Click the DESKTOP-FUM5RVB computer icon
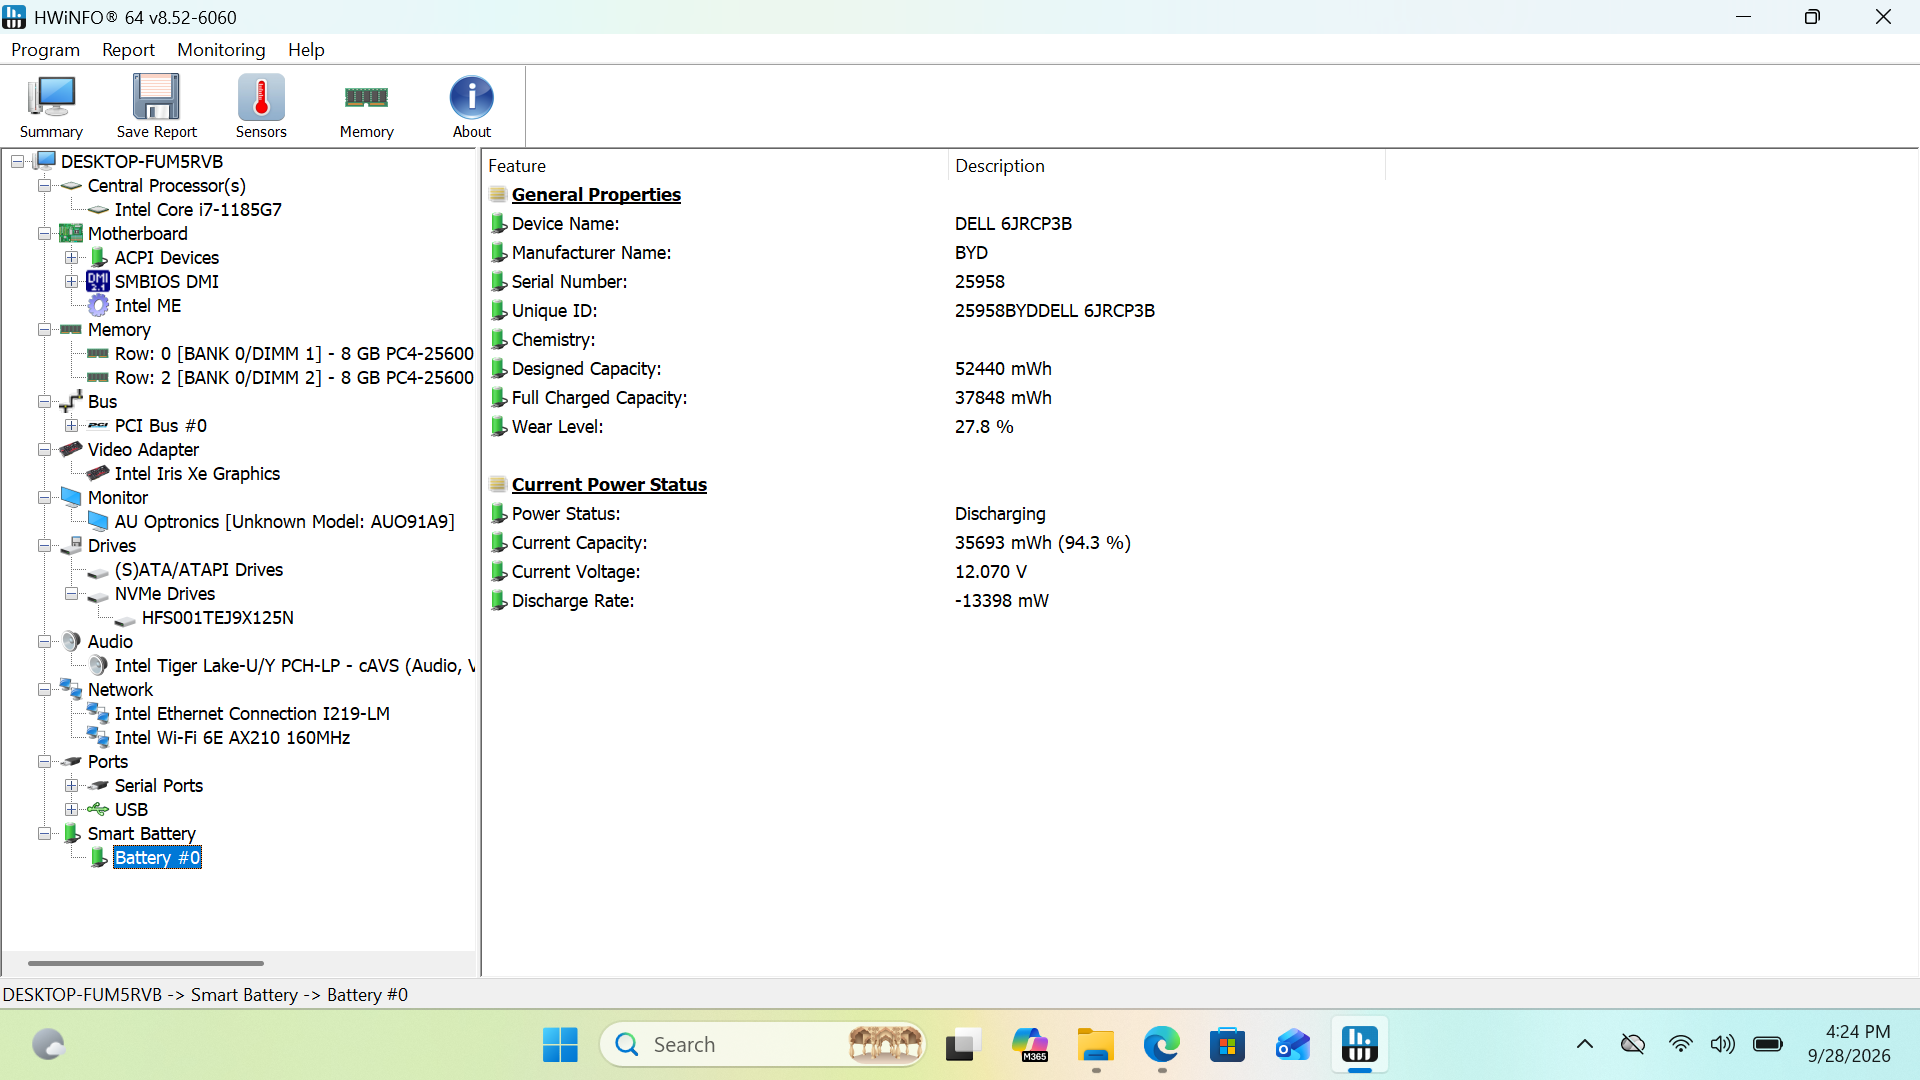Viewport: 1920px width, 1080px height. [45, 162]
